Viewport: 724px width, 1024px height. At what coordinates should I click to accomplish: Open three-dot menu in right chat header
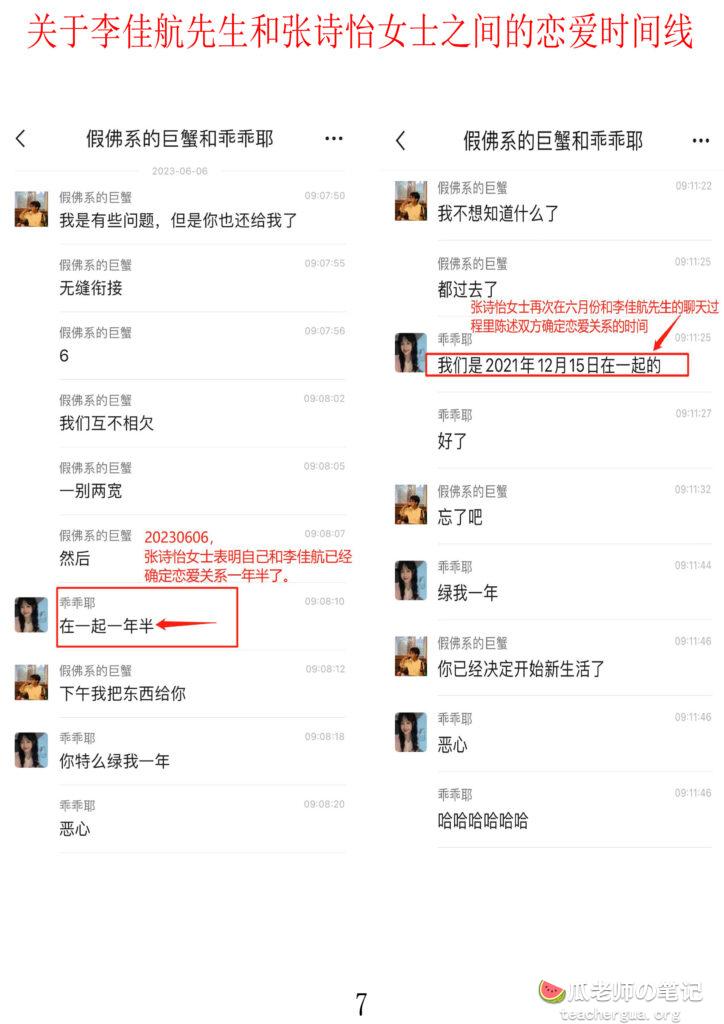click(x=700, y=140)
